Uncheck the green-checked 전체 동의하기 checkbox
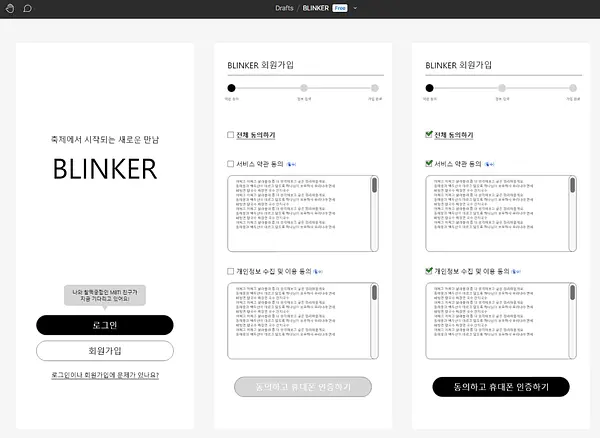This screenshot has width=600, height=438. pyautogui.click(x=429, y=134)
